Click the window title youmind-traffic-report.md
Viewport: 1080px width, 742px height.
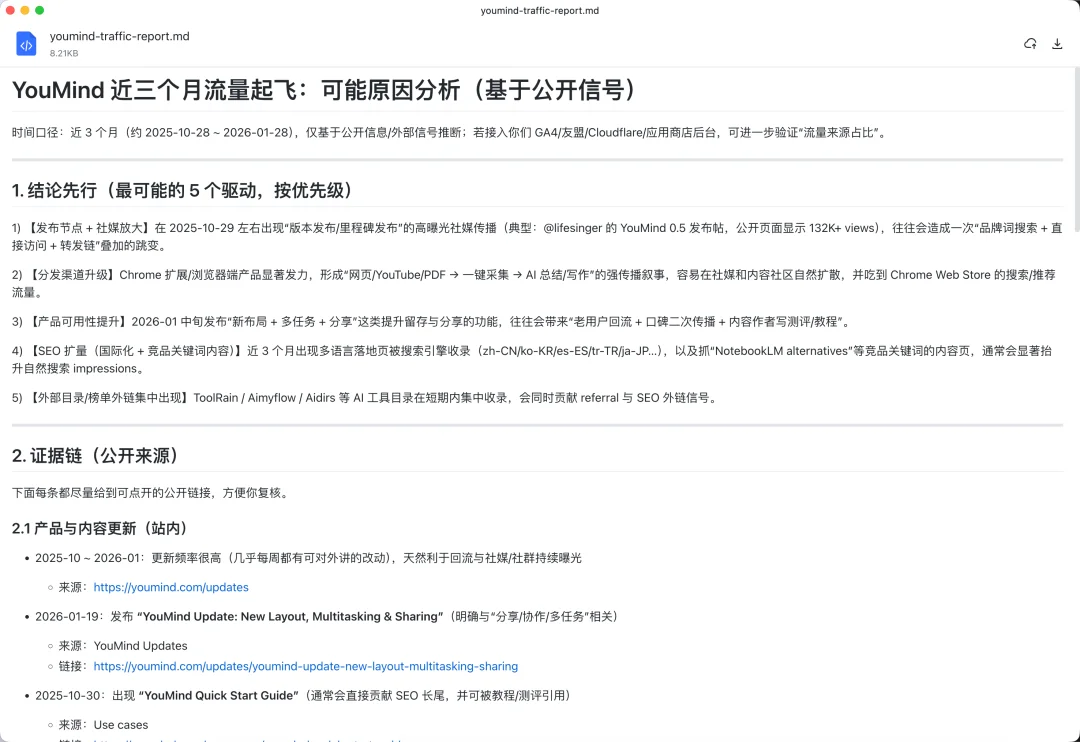click(x=540, y=11)
